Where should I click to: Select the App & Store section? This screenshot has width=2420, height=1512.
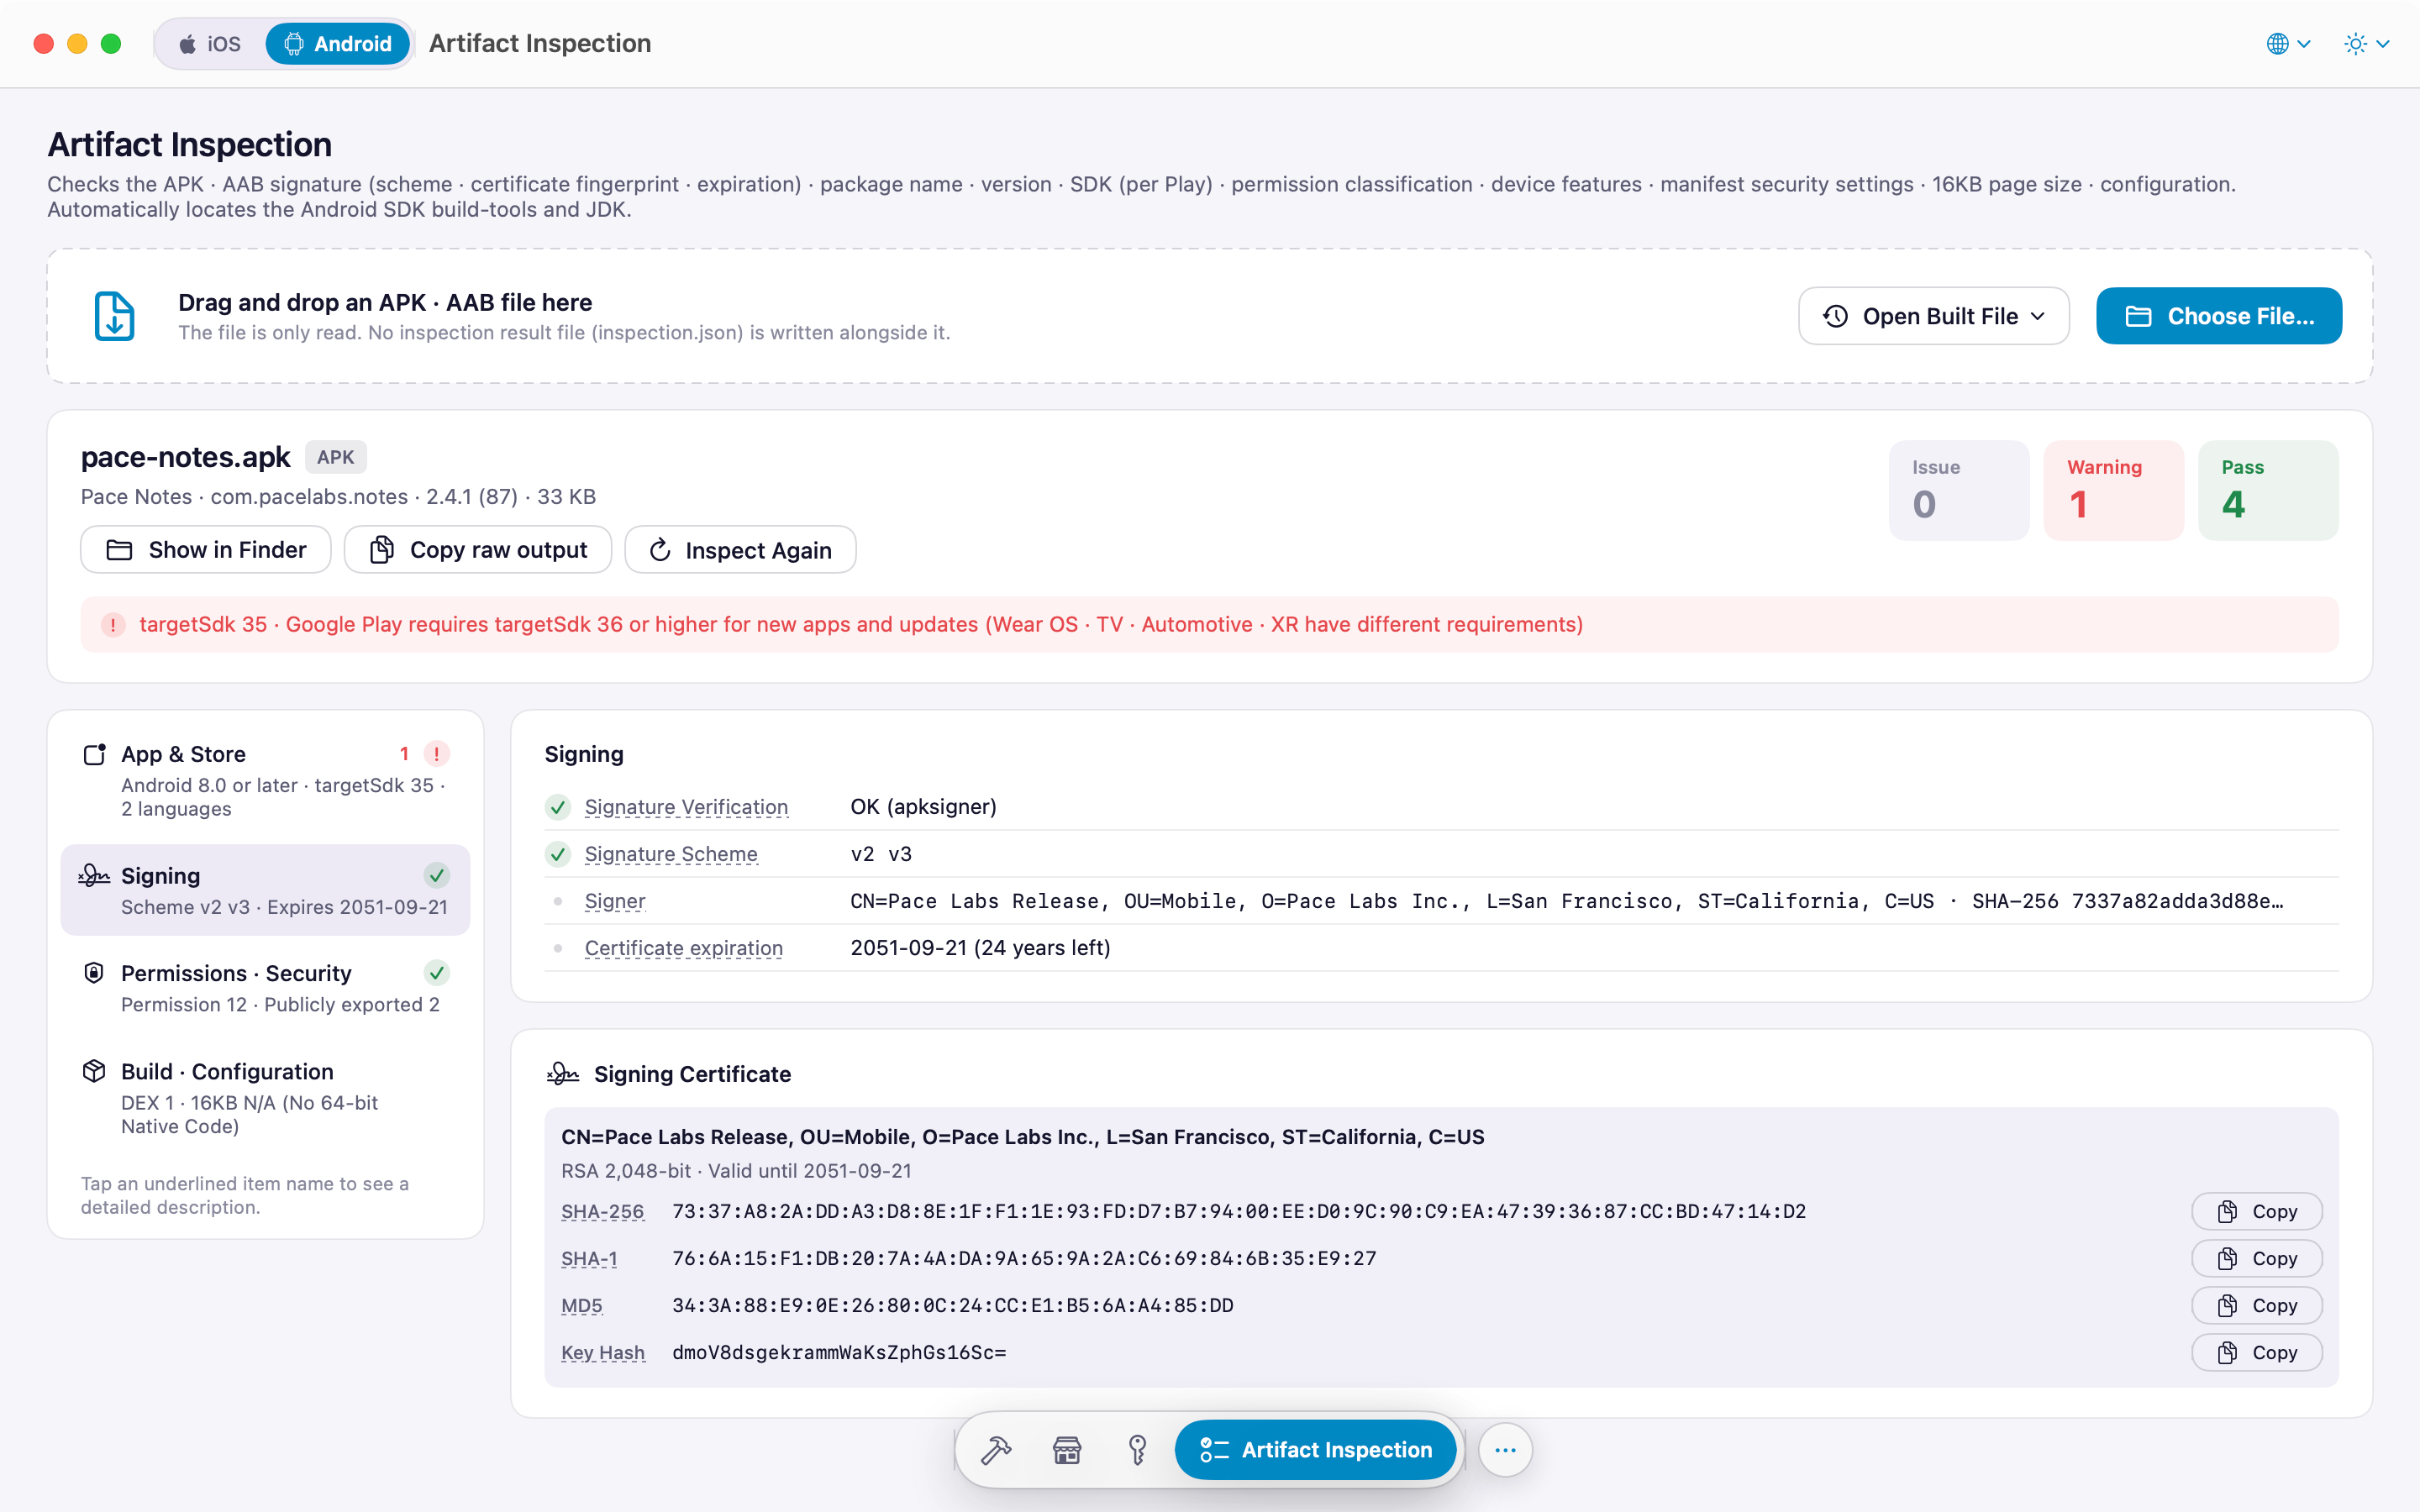(x=265, y=781)
